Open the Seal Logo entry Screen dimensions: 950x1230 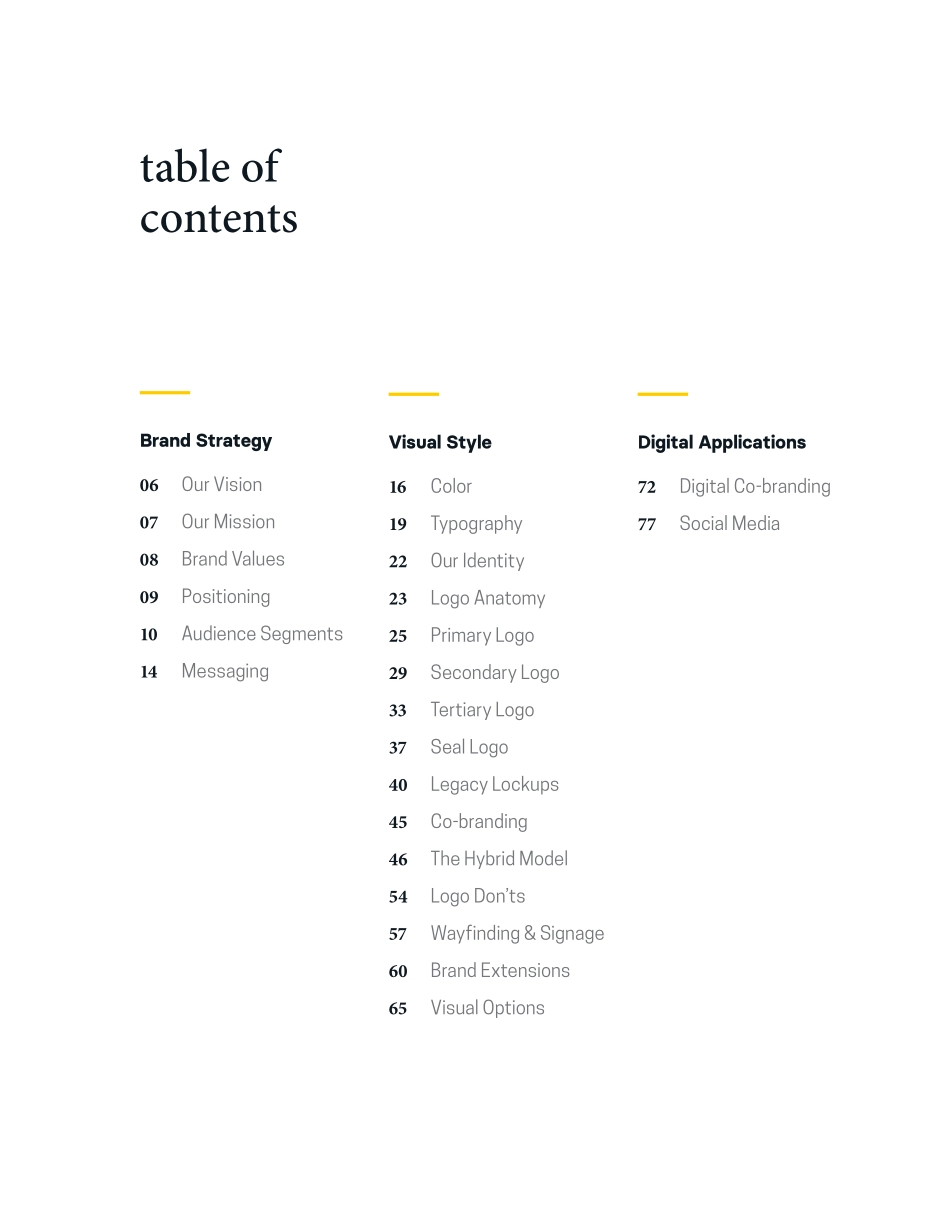click(468, 747)
